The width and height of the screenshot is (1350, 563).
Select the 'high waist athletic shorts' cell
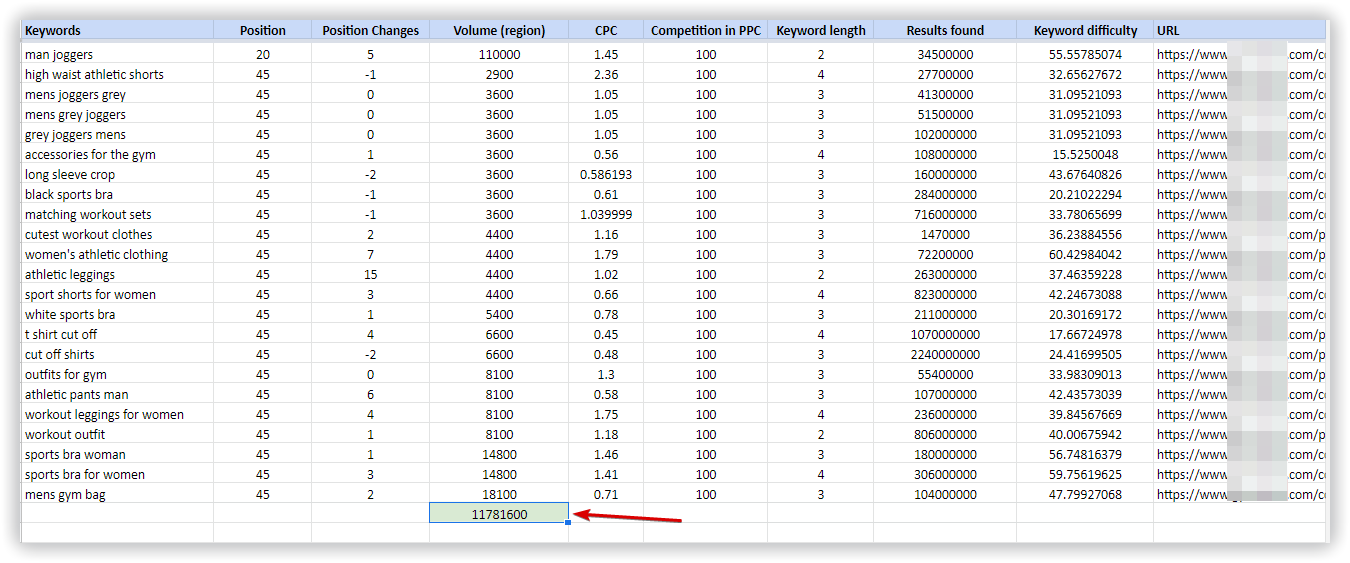click(117, 74)
